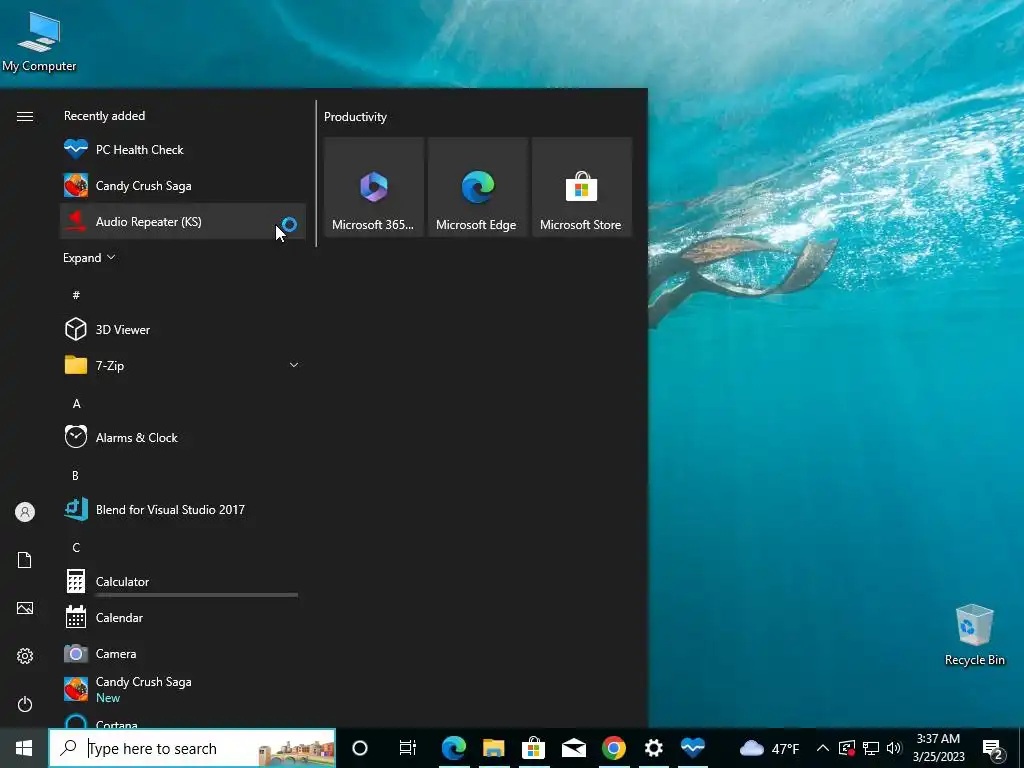Screen dimensions: 1024x768
Task: Open the clock showing 3:37 AM
Action: (x=938, y=748)
